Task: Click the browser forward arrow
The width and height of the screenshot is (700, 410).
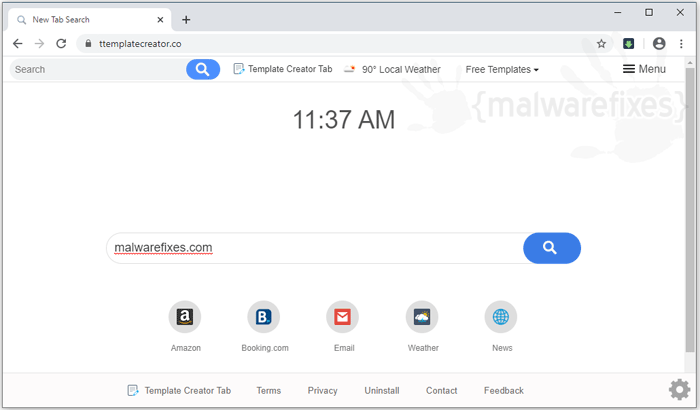Action: point(39,43)
